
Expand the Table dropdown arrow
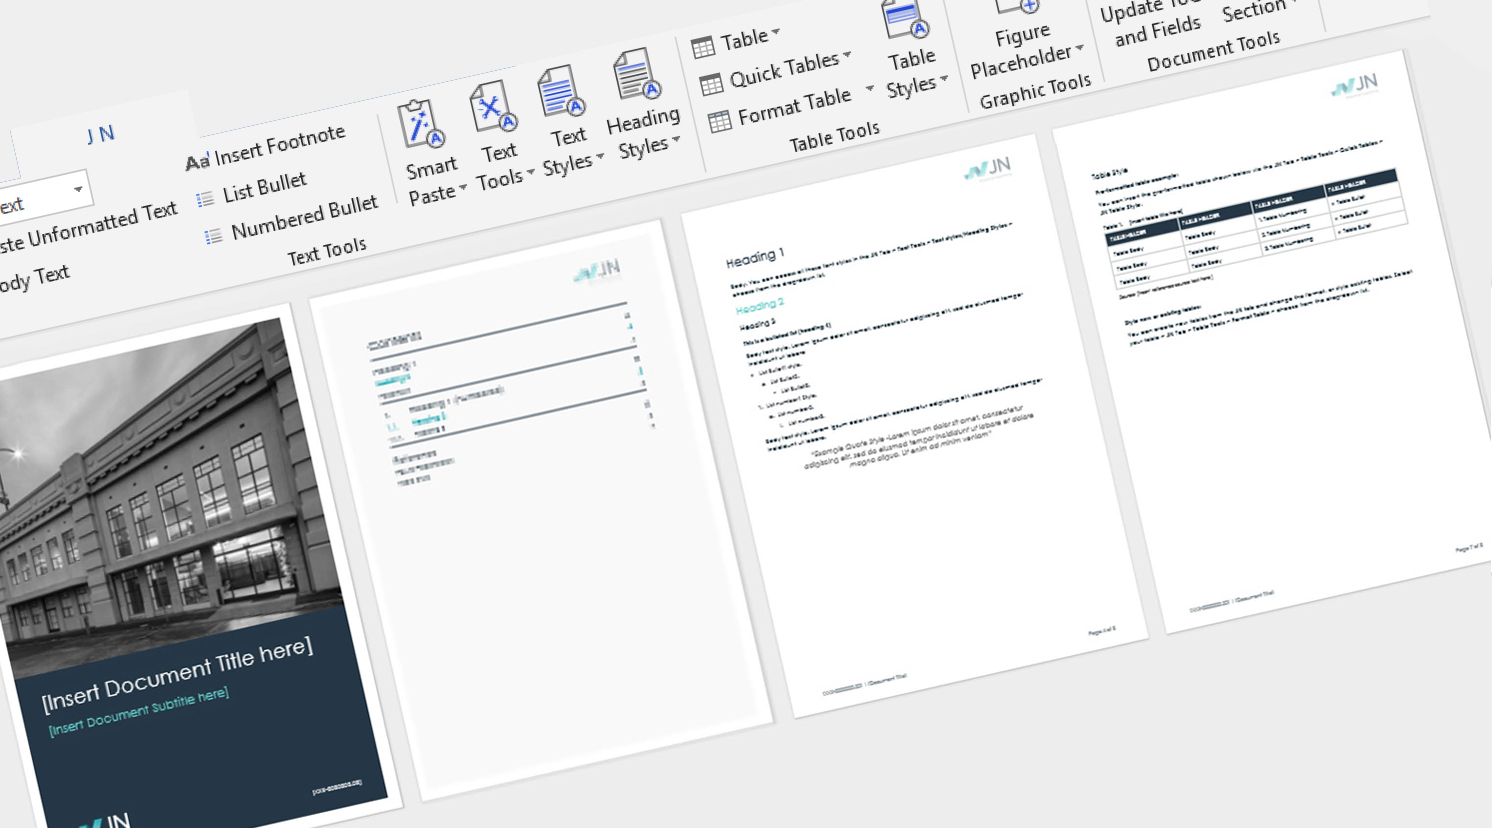tap(776, 32)
